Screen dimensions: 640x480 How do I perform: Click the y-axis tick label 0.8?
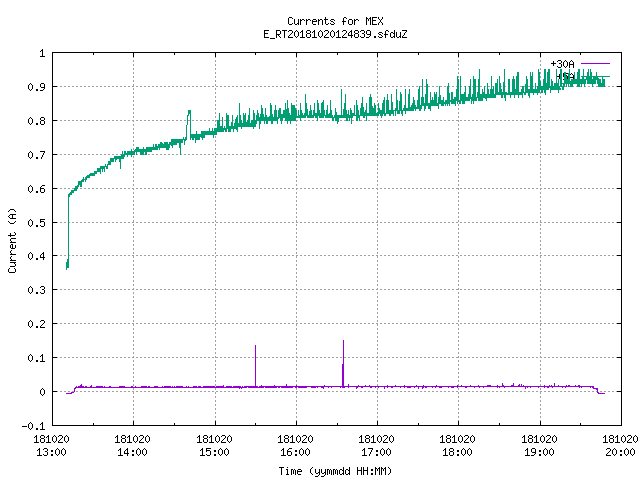[x=36, y=121]
